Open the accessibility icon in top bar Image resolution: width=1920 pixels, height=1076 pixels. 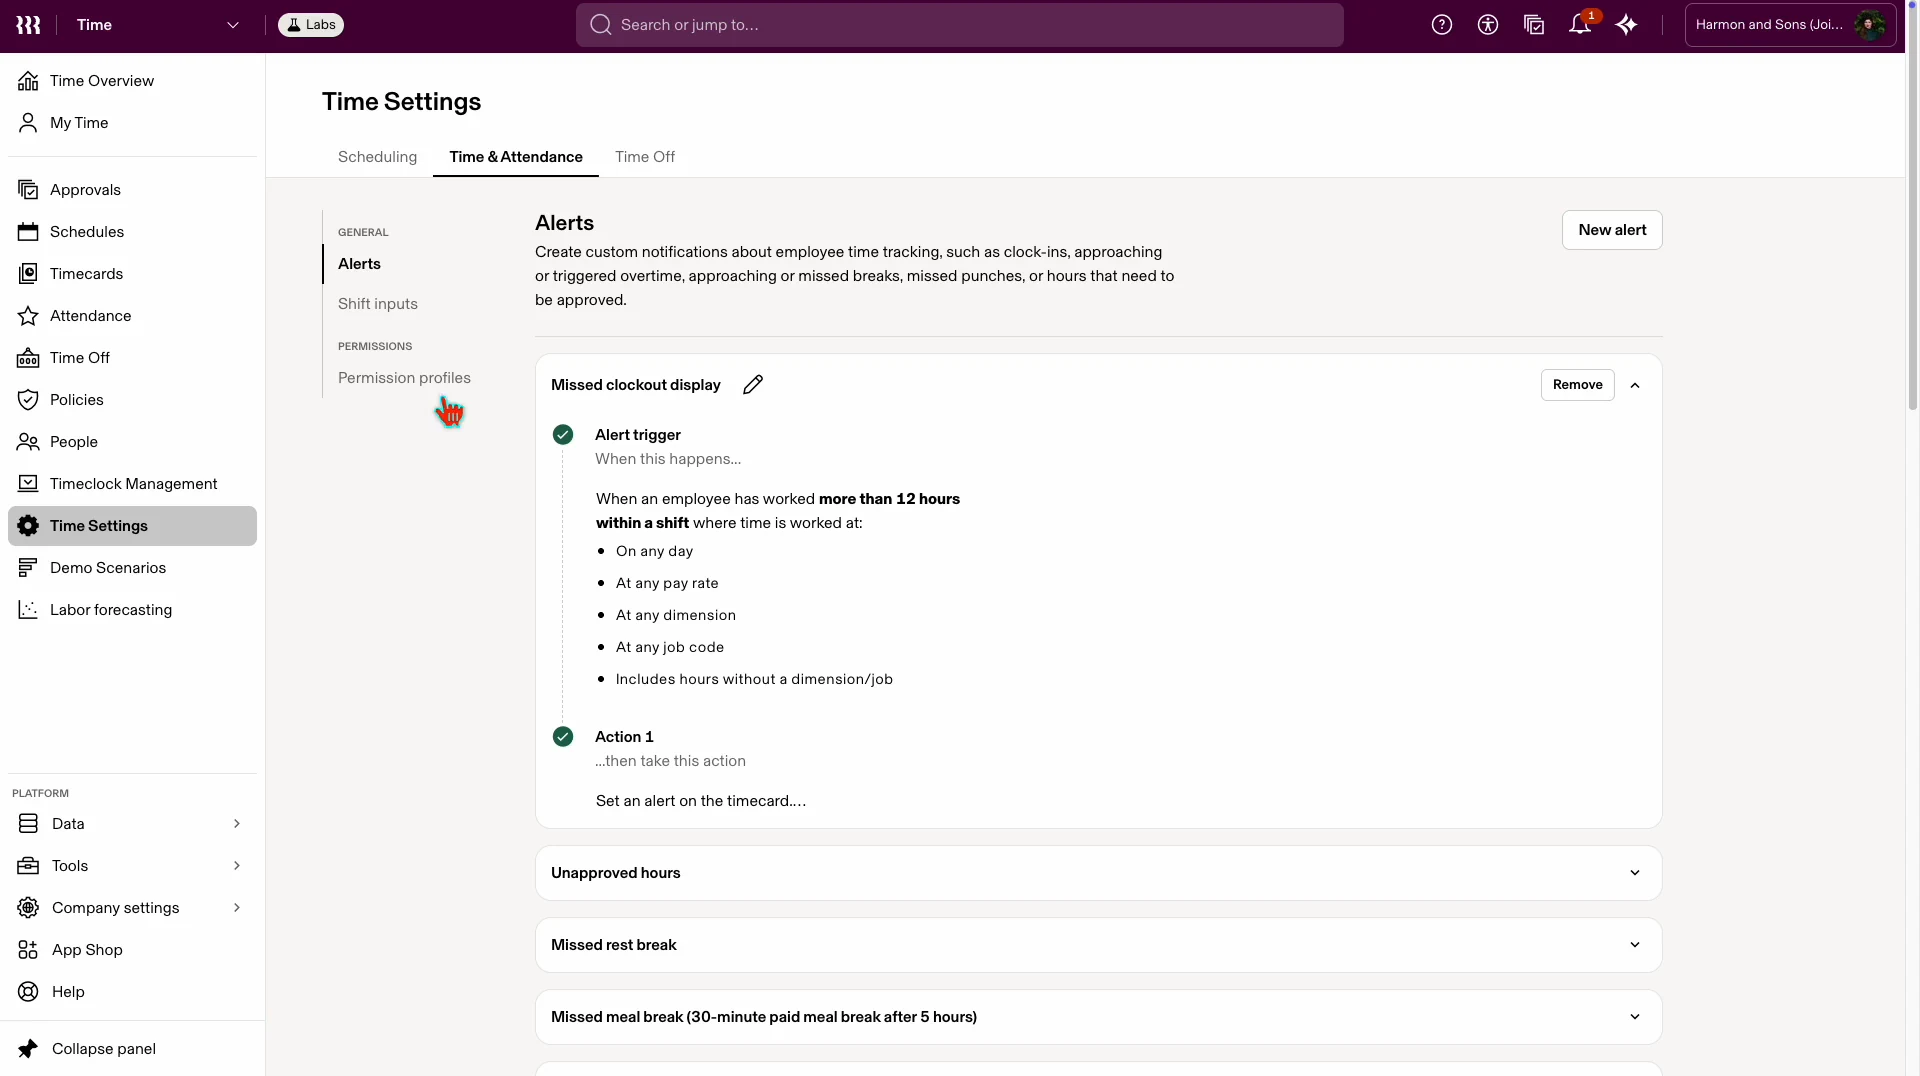coord(1487,25)
